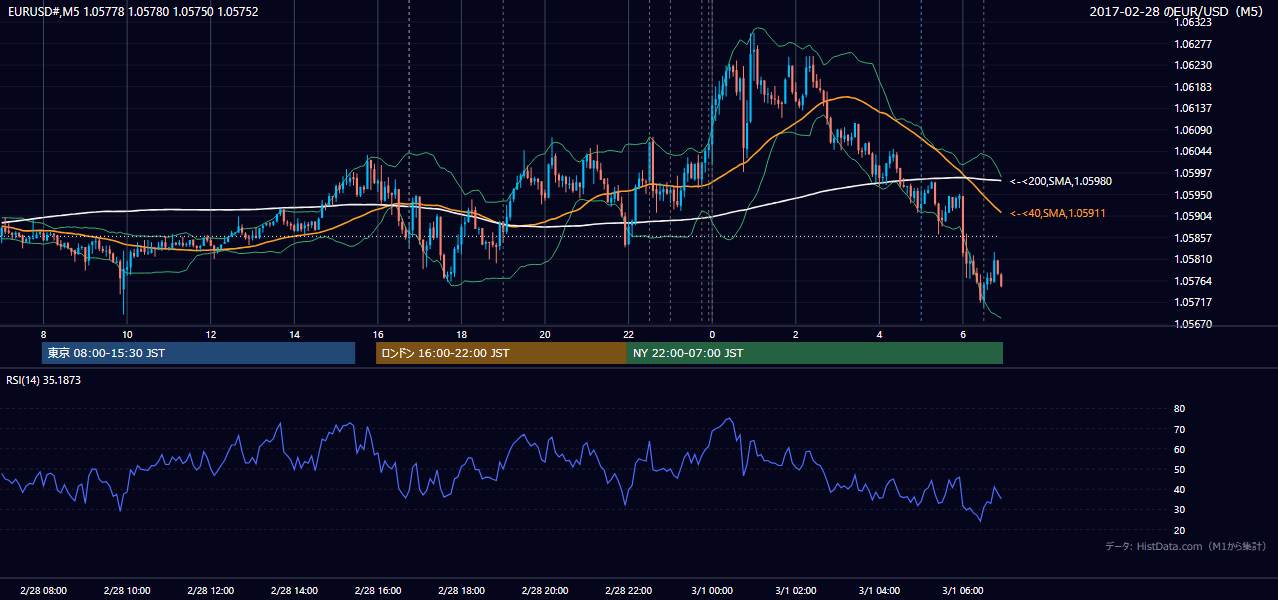The width and height of the screenshot is (1278, 600).
Task: Click the RSI(14) 35.1873 indicator label
Action: pyautogui.click(x=44, y=380)
